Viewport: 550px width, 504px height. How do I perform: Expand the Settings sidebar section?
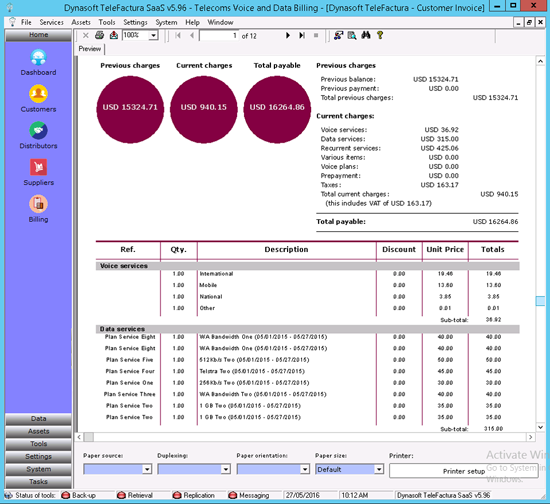38,457
